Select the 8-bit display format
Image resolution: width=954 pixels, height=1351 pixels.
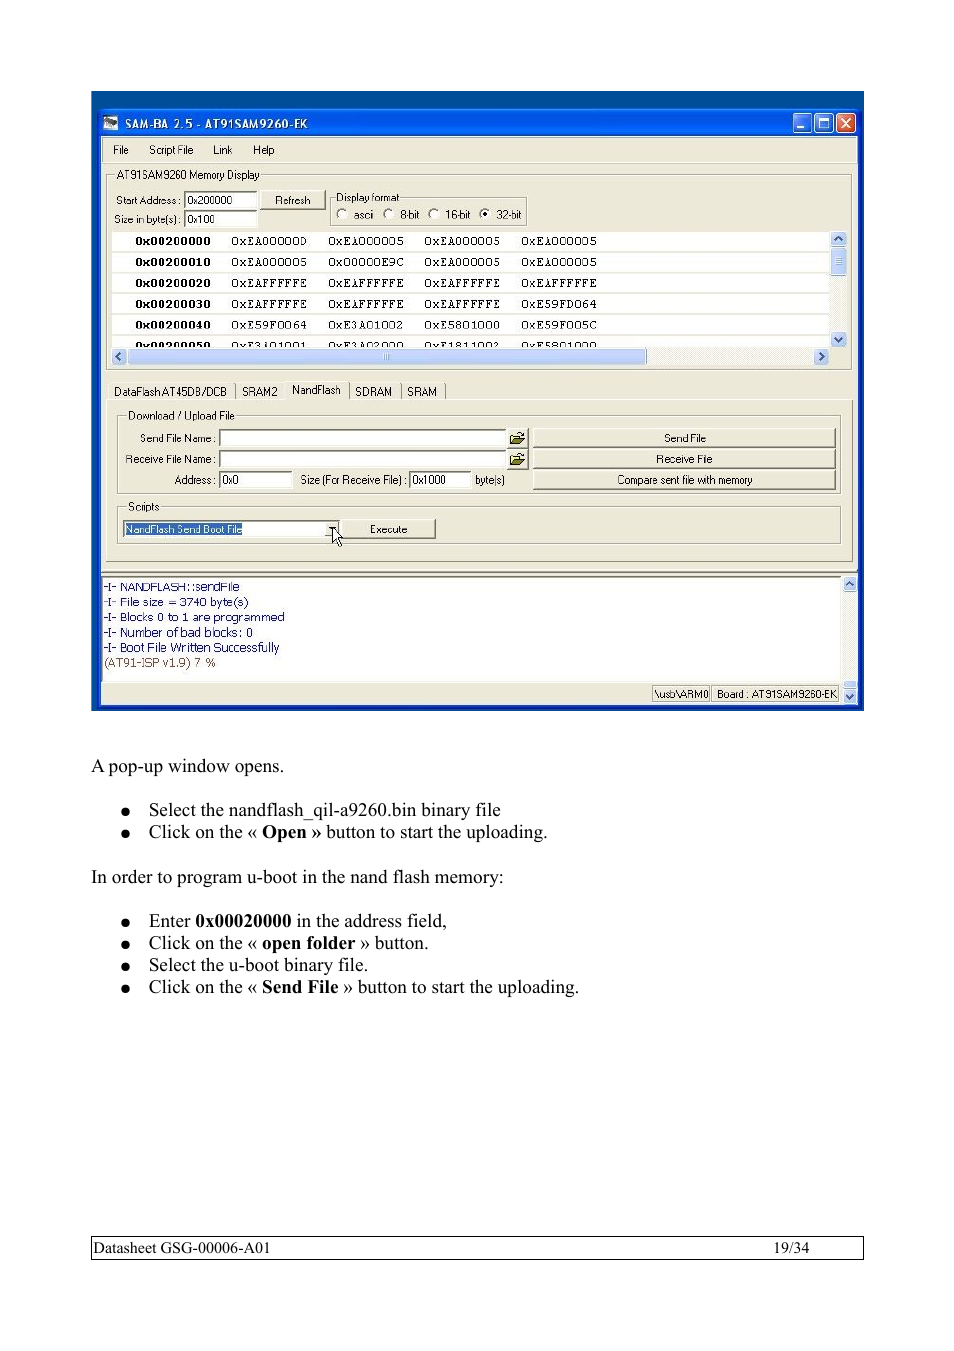pos(388,214)
